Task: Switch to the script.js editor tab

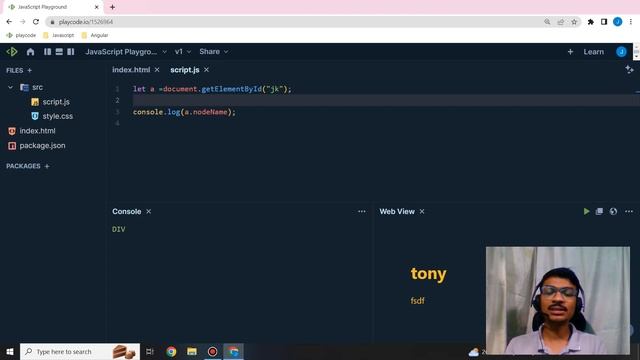Action: coord(184,70)
